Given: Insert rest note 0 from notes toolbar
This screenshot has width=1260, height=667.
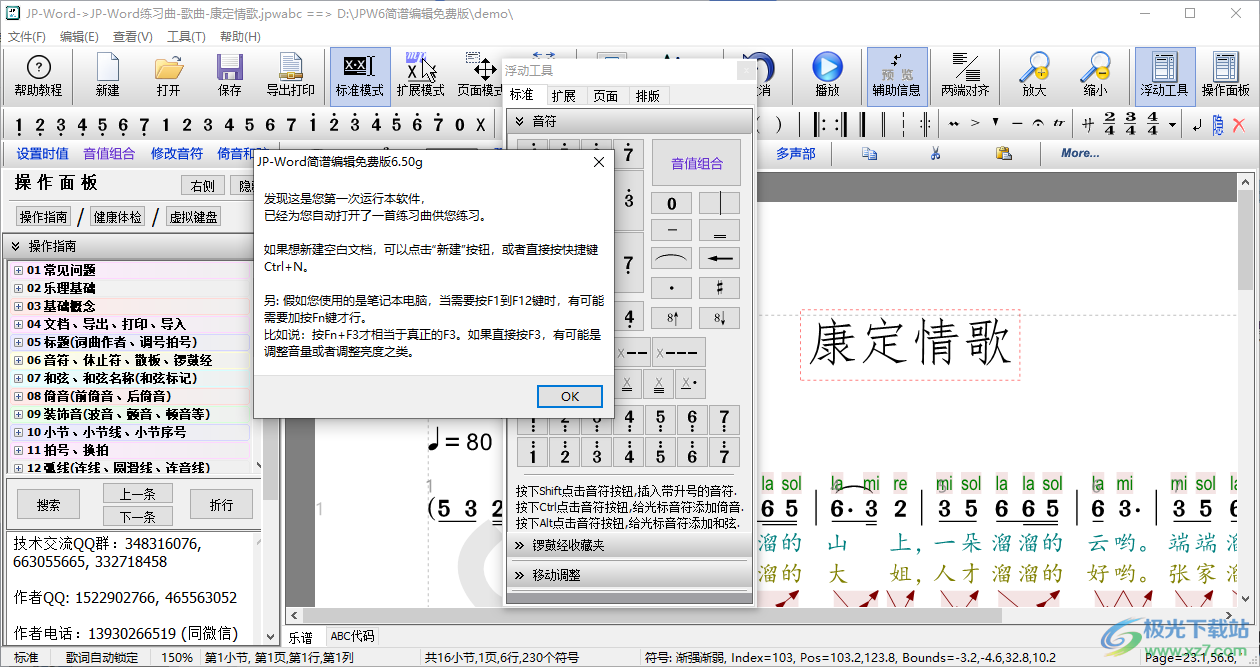Looking at the screenshot, I should (459, 125).
